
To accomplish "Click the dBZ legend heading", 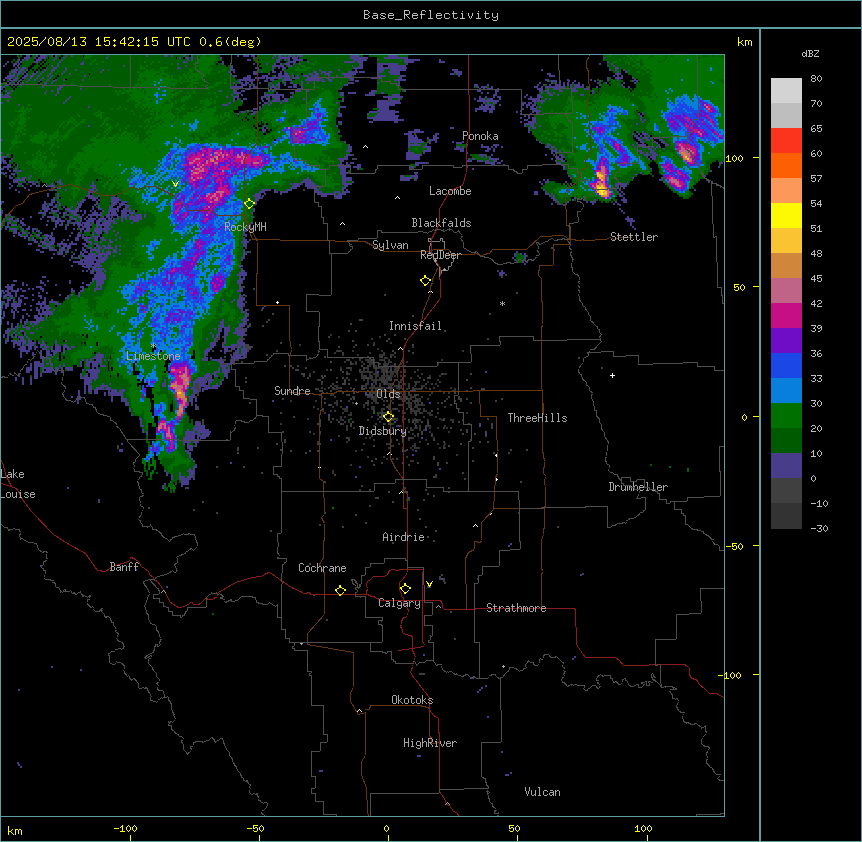I will pyautogui.click(x=810, y=54).
